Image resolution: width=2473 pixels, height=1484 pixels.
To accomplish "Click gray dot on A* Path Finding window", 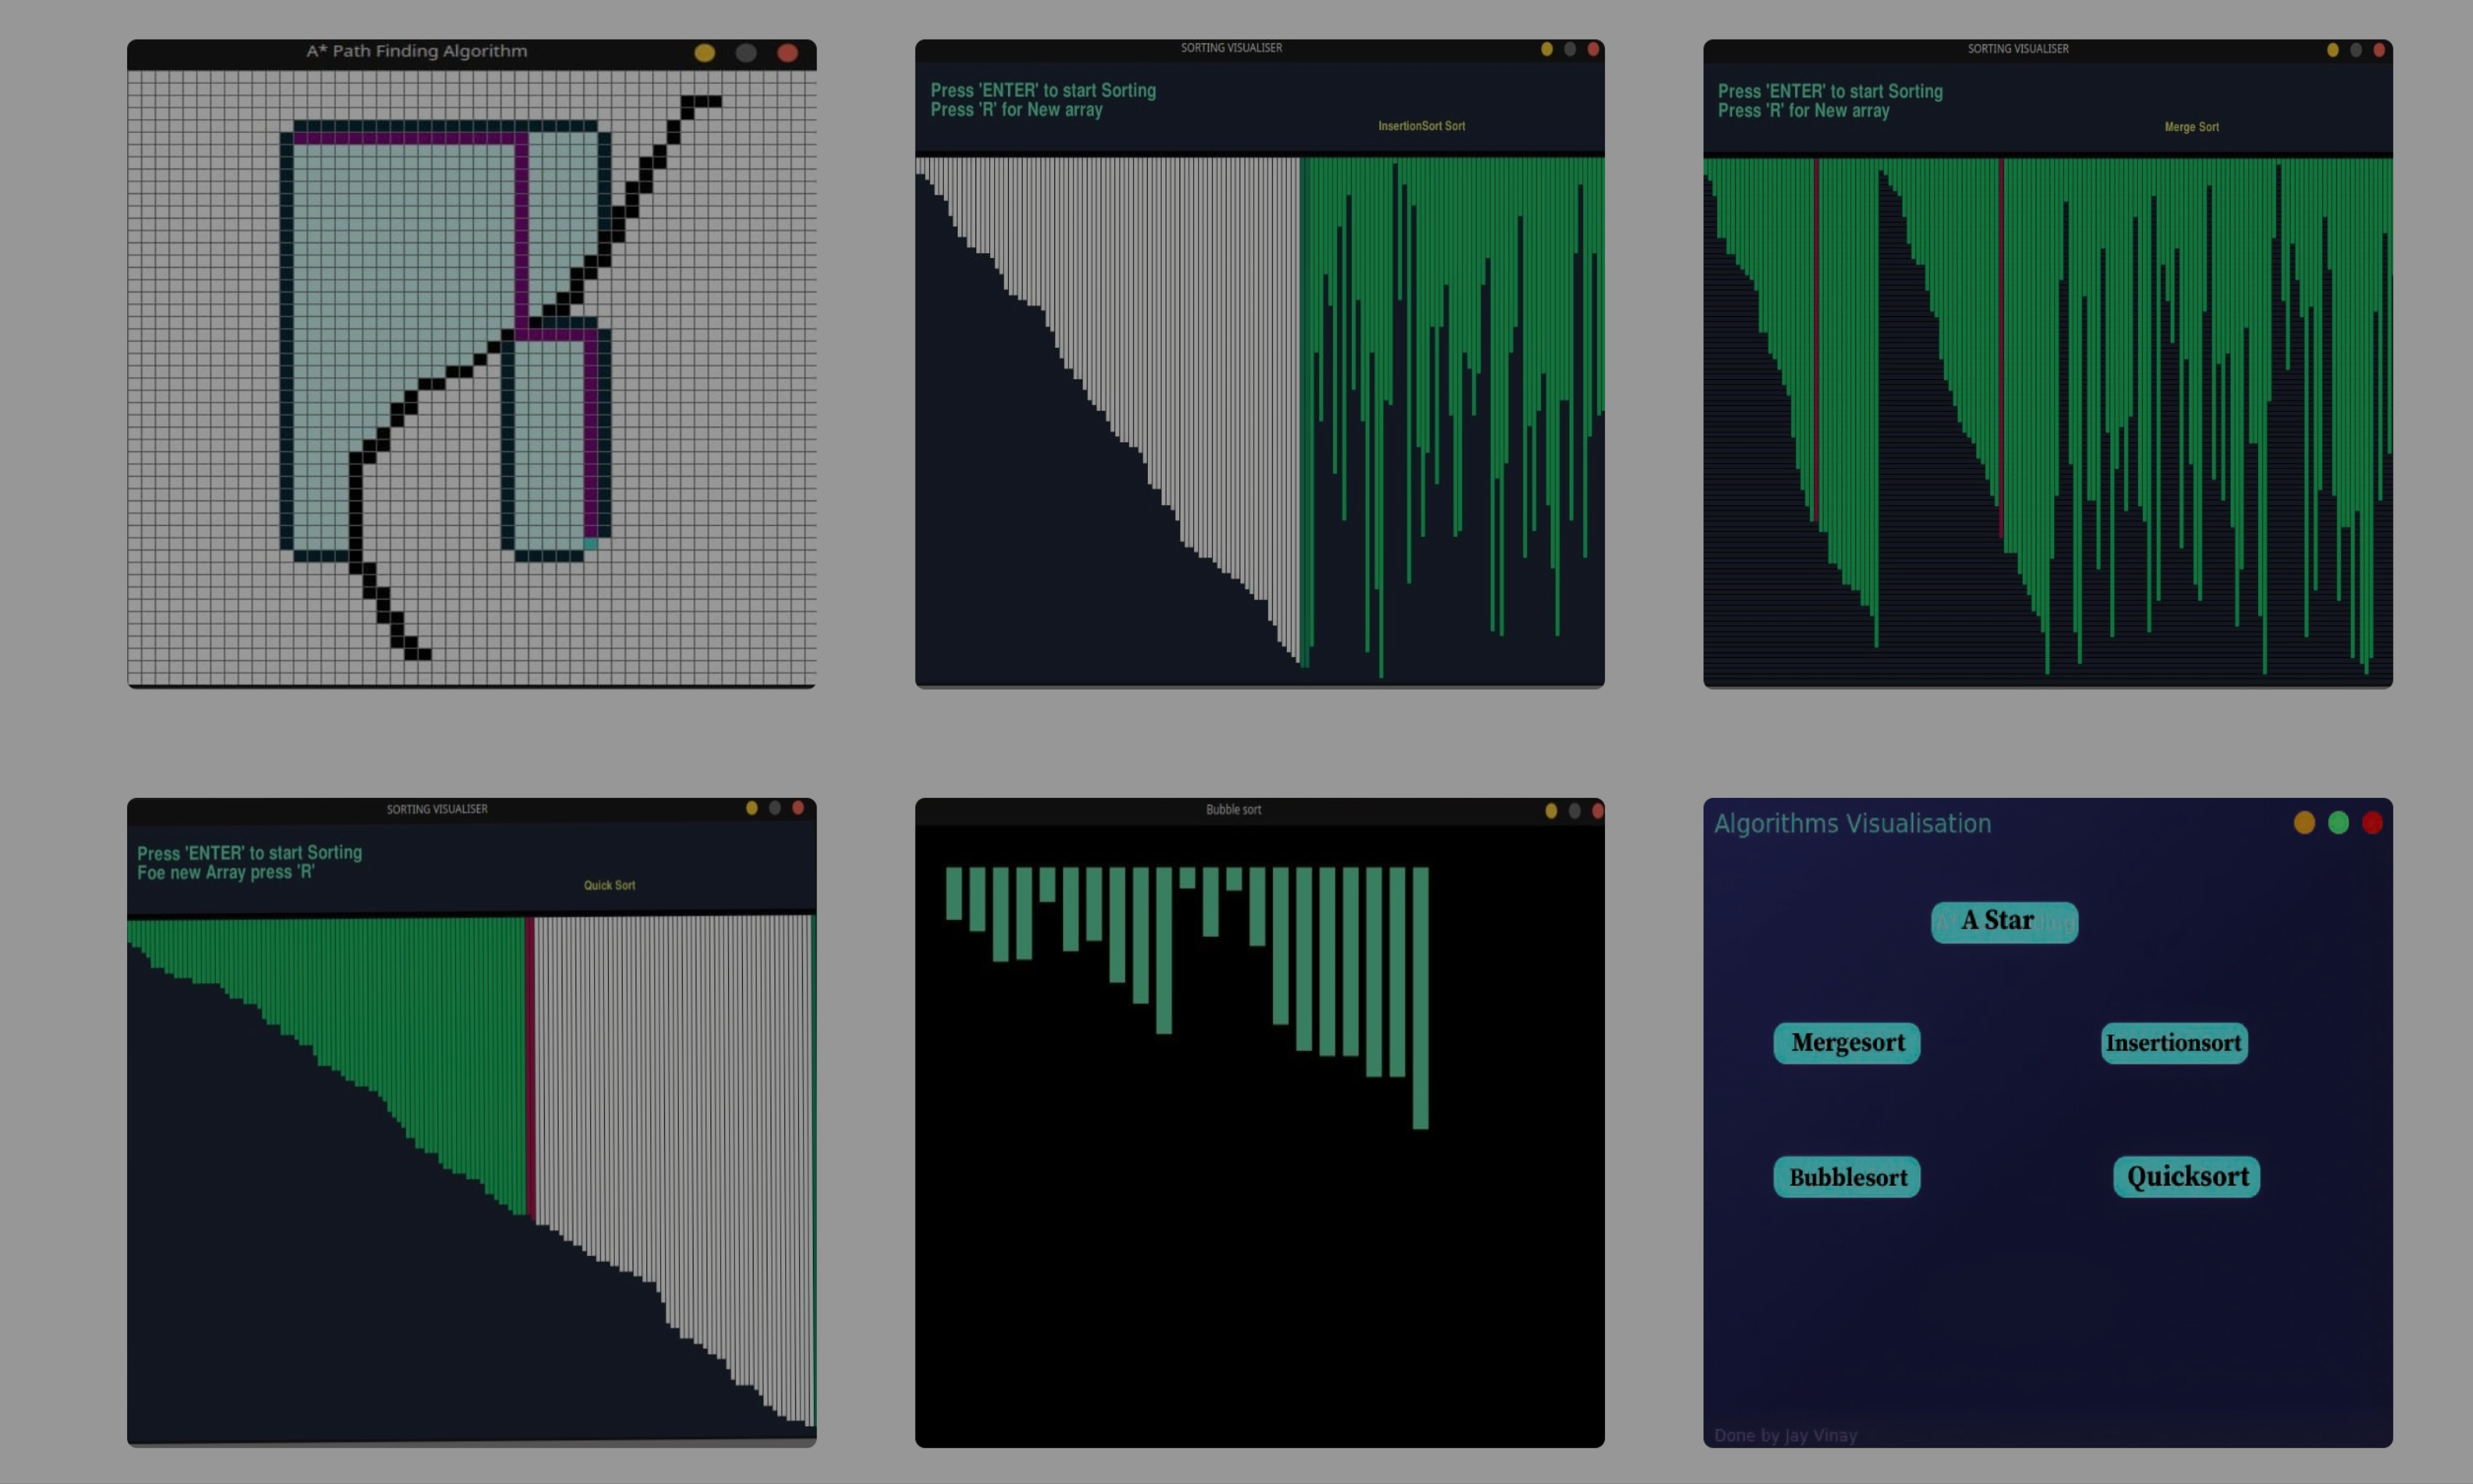I will click(746, 53).
